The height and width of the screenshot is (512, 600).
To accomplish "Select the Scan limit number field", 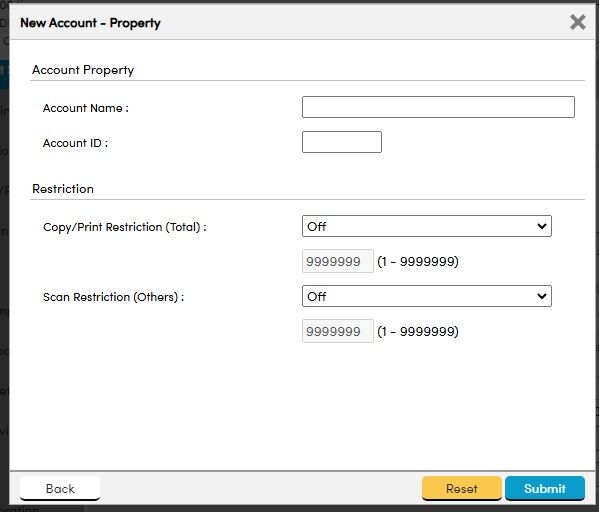I will pyautogui.click(x=338, y=331).
